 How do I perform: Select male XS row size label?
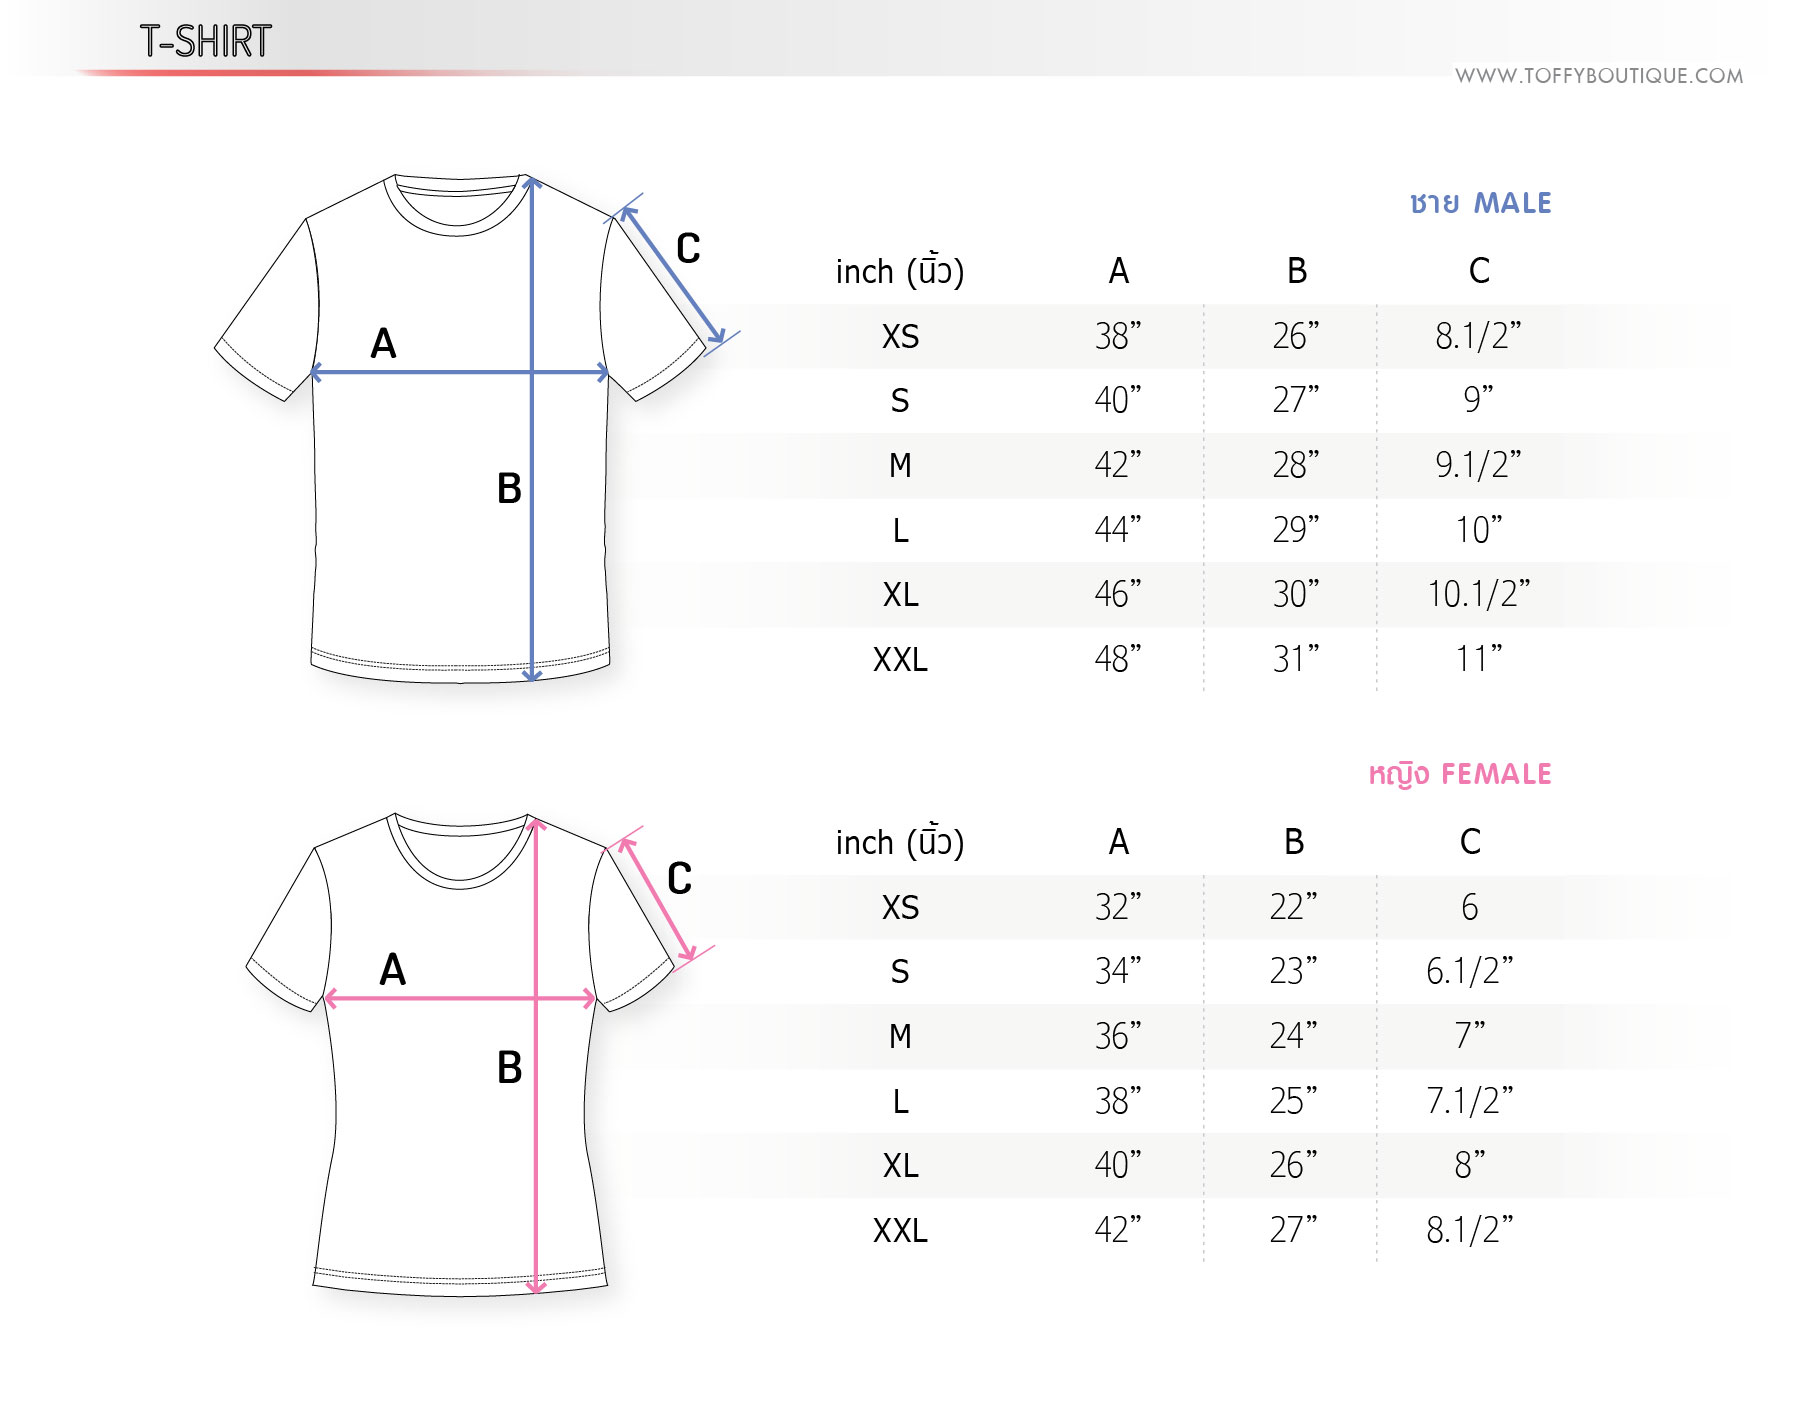(x=900, y=336)
